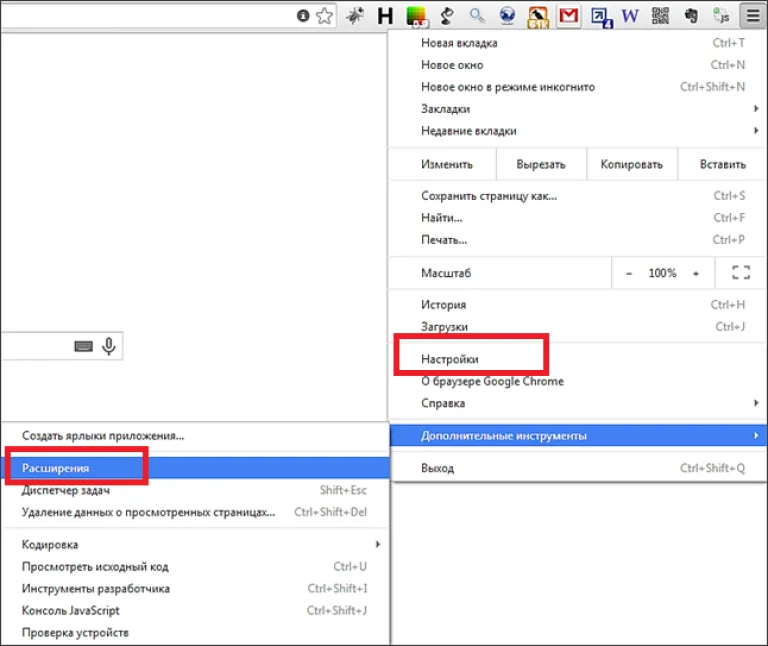This screenshot has height=646, width=768.
Task: Click the Копировать button
Action: 632,165
